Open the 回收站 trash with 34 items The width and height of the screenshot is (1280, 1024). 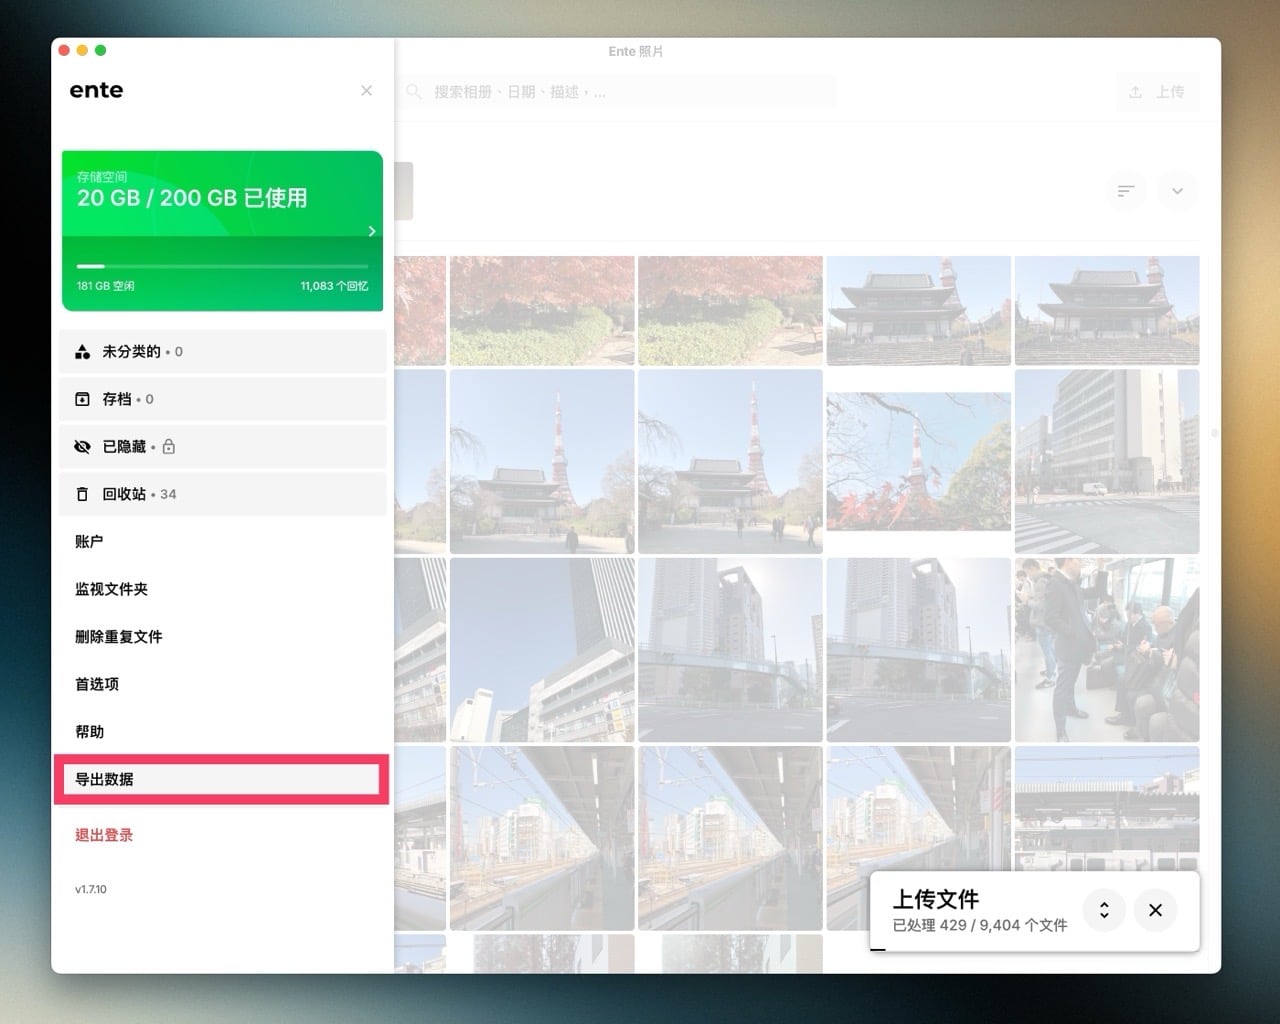[222, 494]
